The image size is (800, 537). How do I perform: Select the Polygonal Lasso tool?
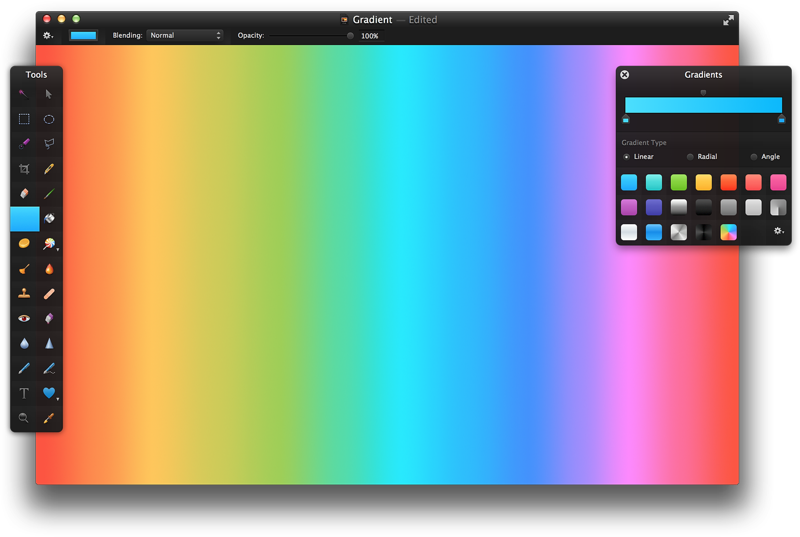coord(49,144)
